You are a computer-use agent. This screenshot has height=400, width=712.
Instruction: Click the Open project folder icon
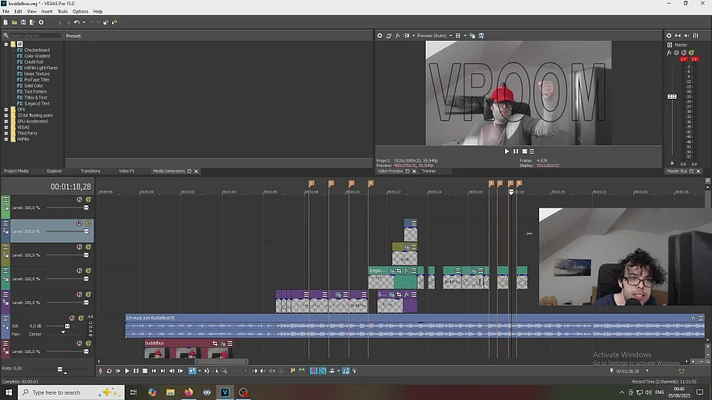[x=15, y=22]
